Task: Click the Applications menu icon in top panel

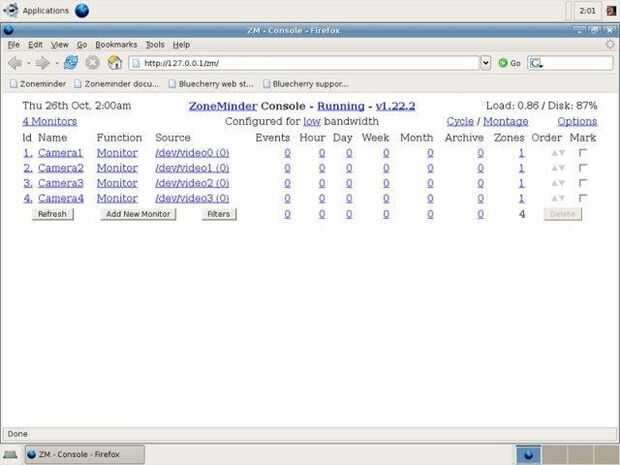Action: click(x=11, y=10)
